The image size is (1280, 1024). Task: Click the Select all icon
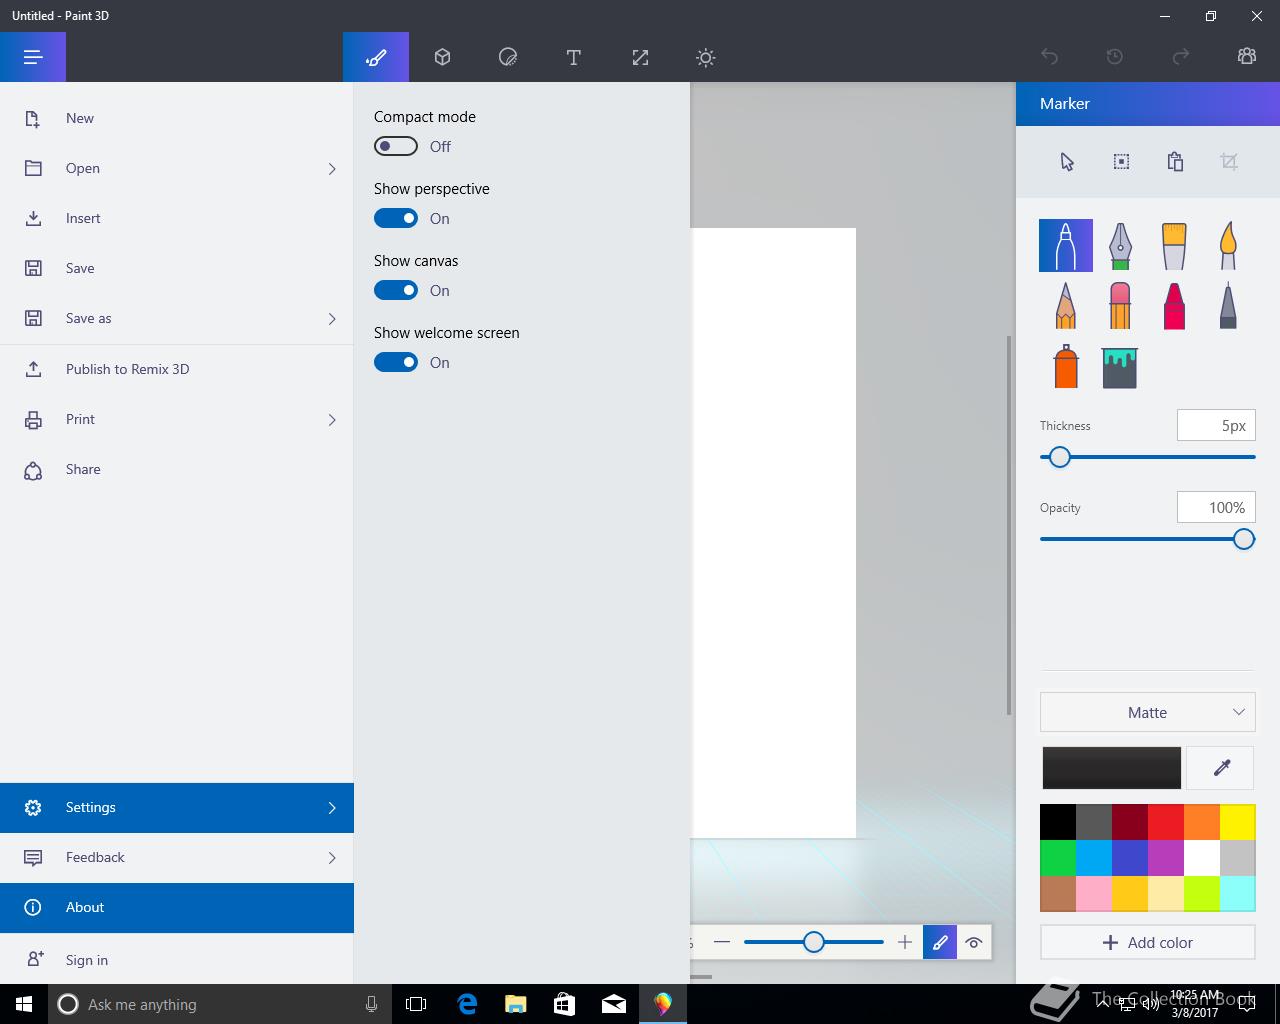[1121, 162]
